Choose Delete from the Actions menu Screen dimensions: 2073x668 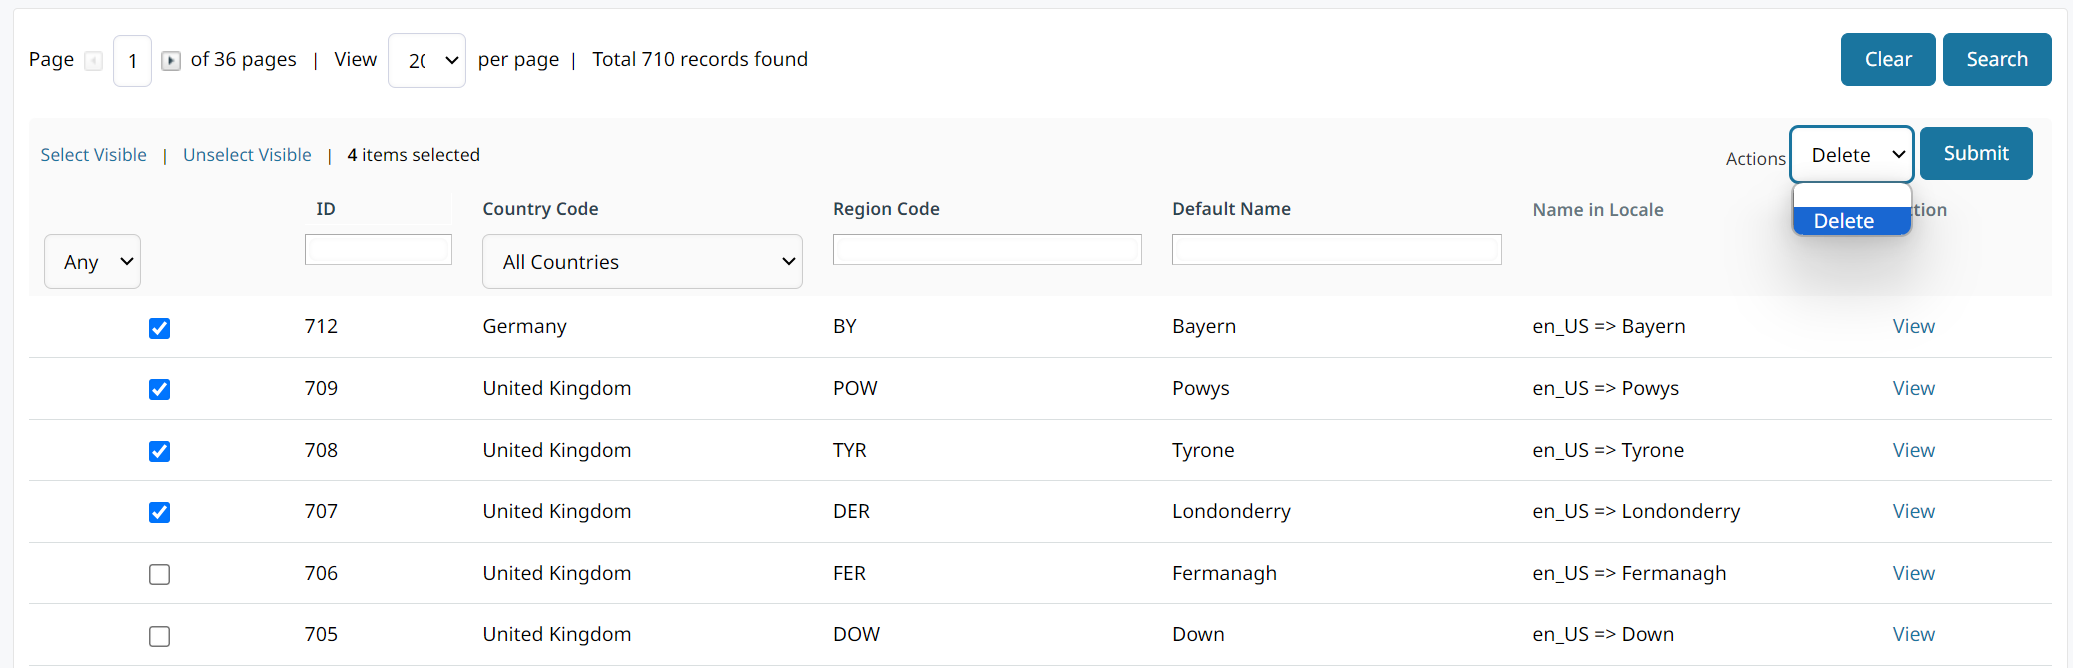(1851, 221)
